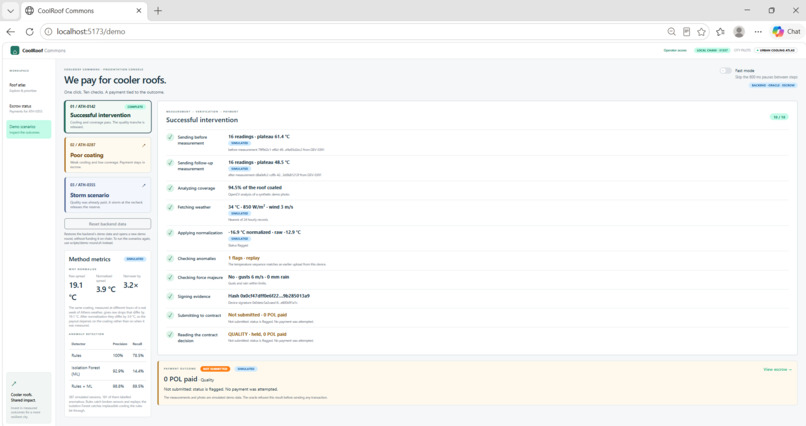The image size is (806, 426).
Task: Click the green check beside Checking force majeure
Action: click(170, 277)
